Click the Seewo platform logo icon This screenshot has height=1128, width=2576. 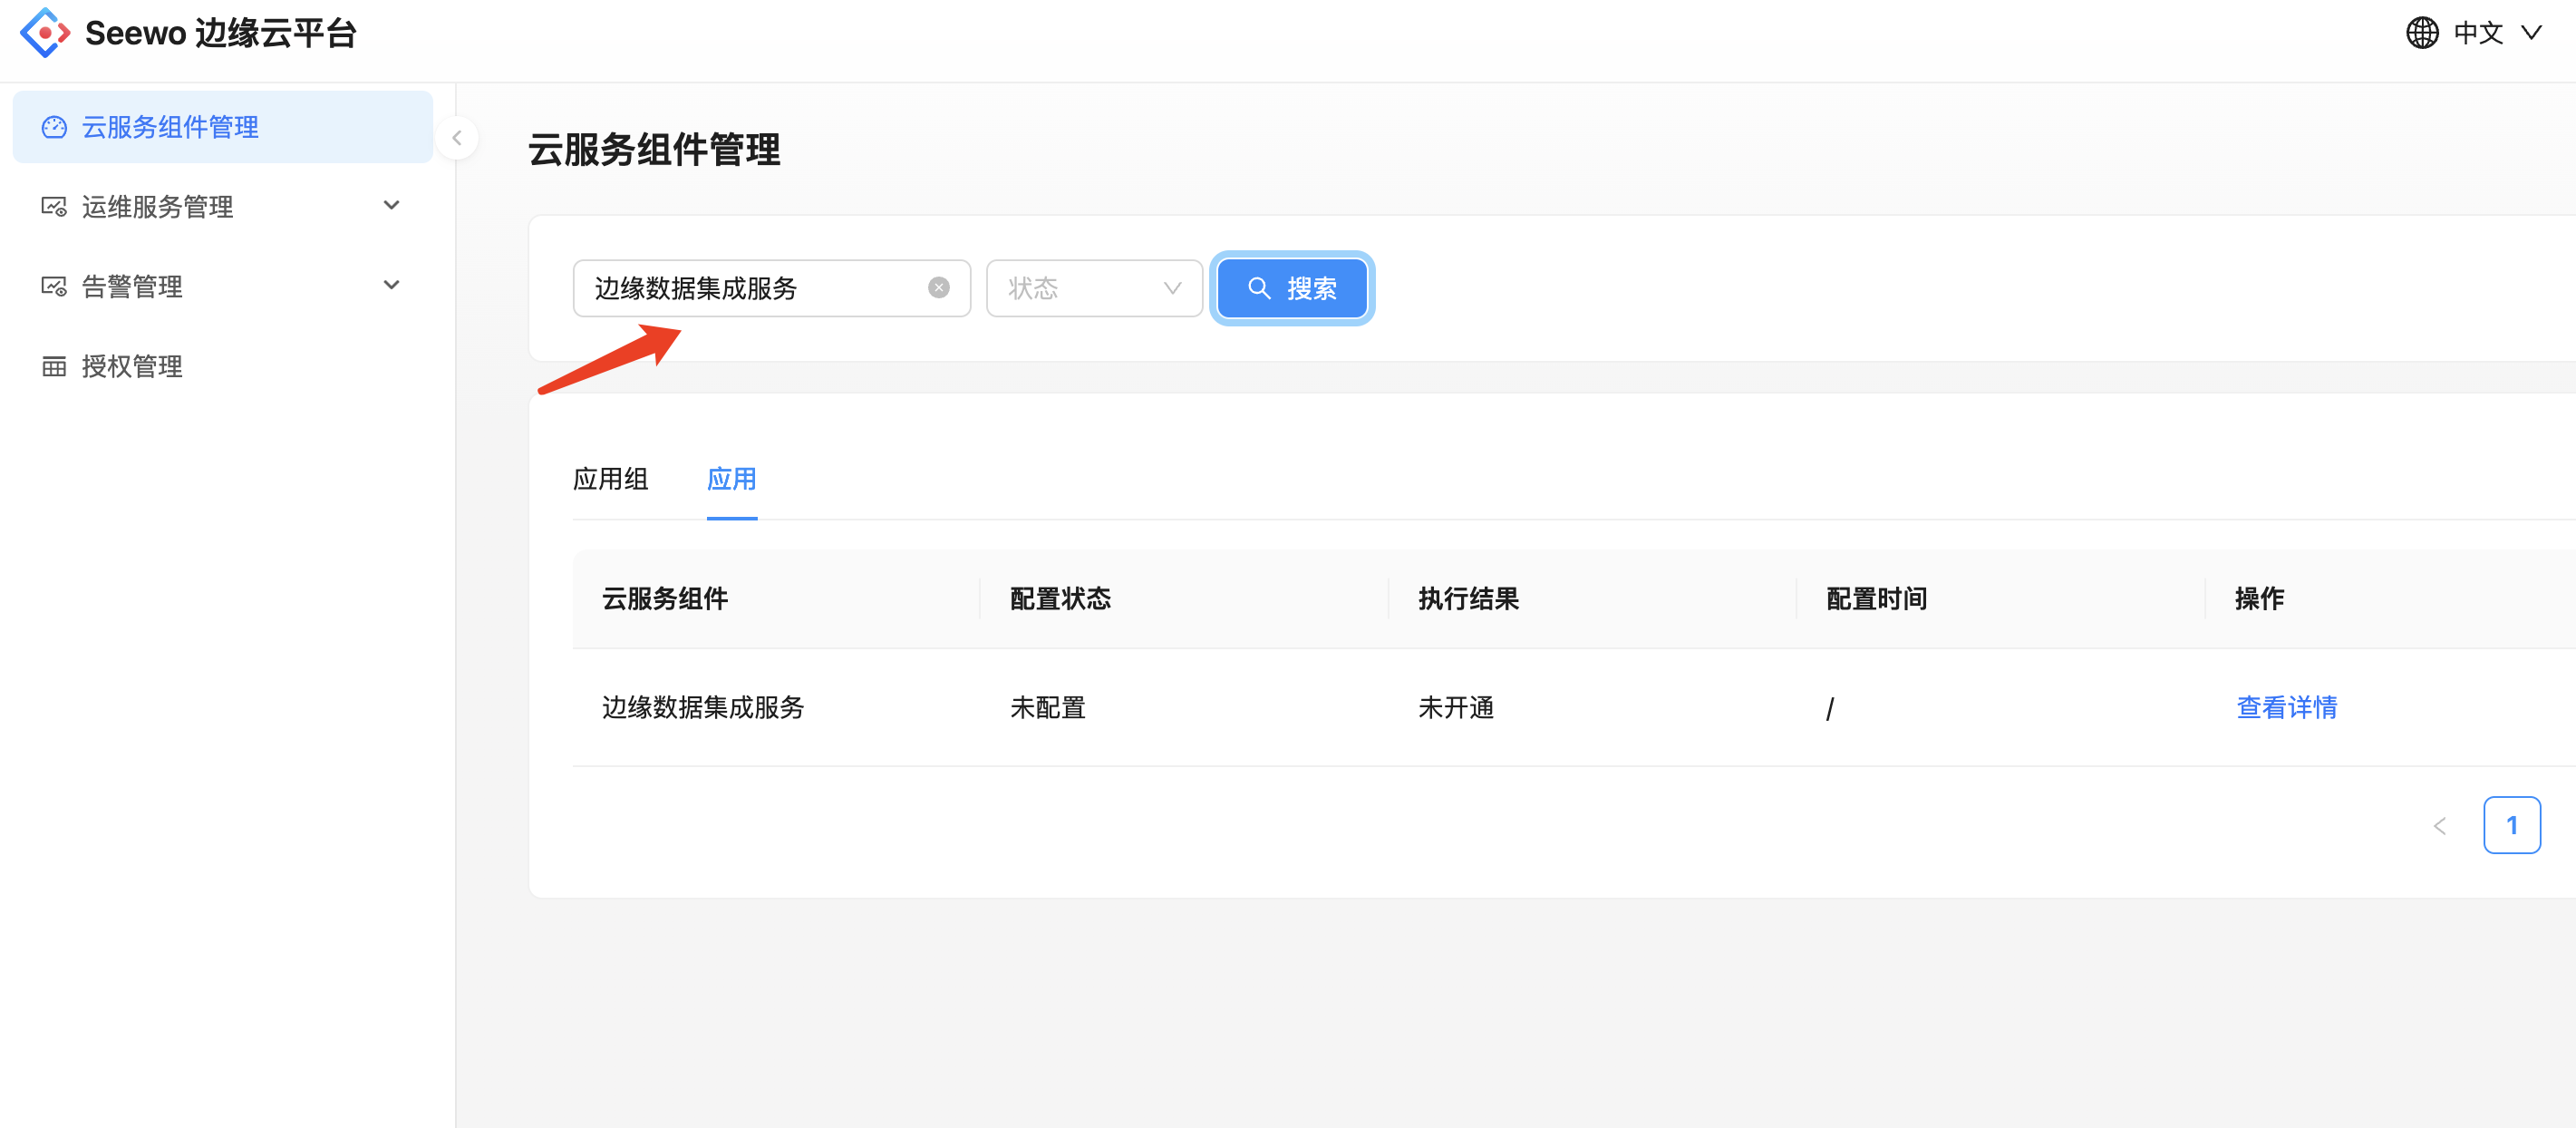click(45, 33)
